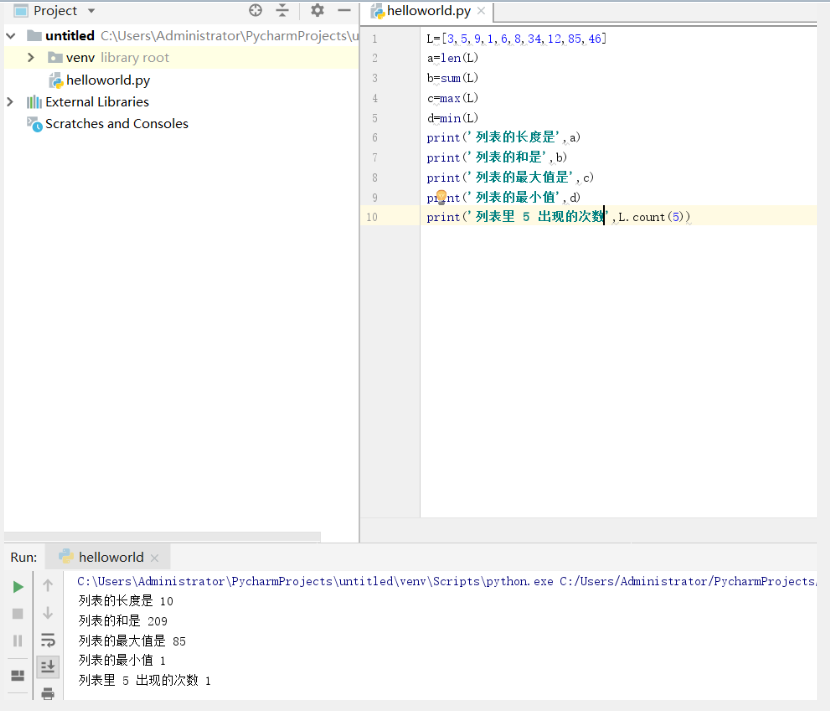830x711 pixels.
Task: Open Project panel settings gear
Action: click(317, 10)
